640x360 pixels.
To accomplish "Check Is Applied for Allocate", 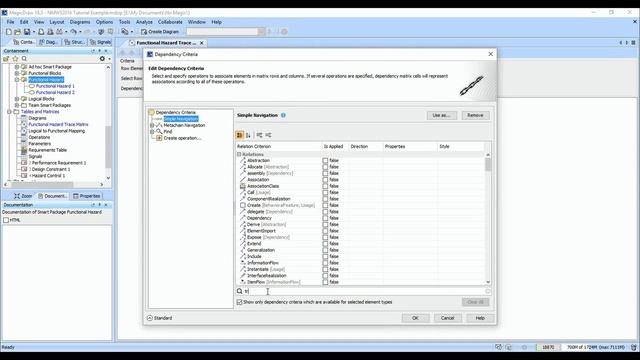I will tap(325, 167).
